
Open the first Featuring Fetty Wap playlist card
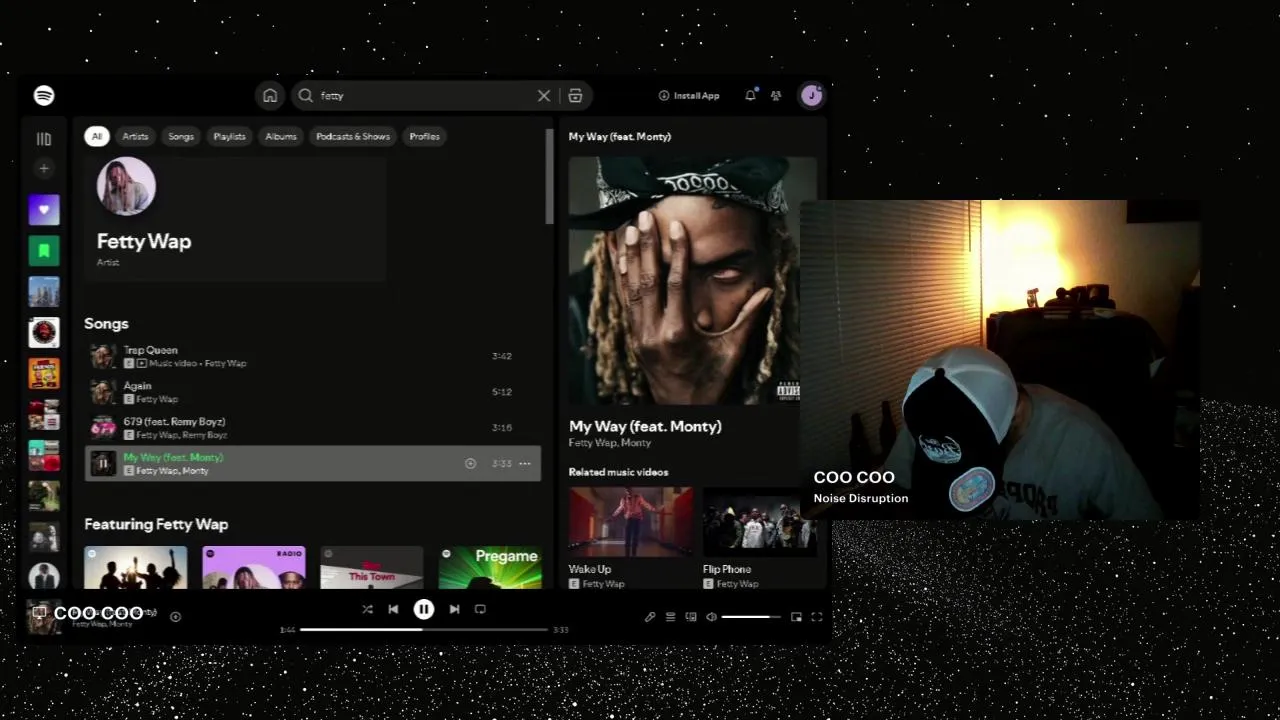(136, 567)
